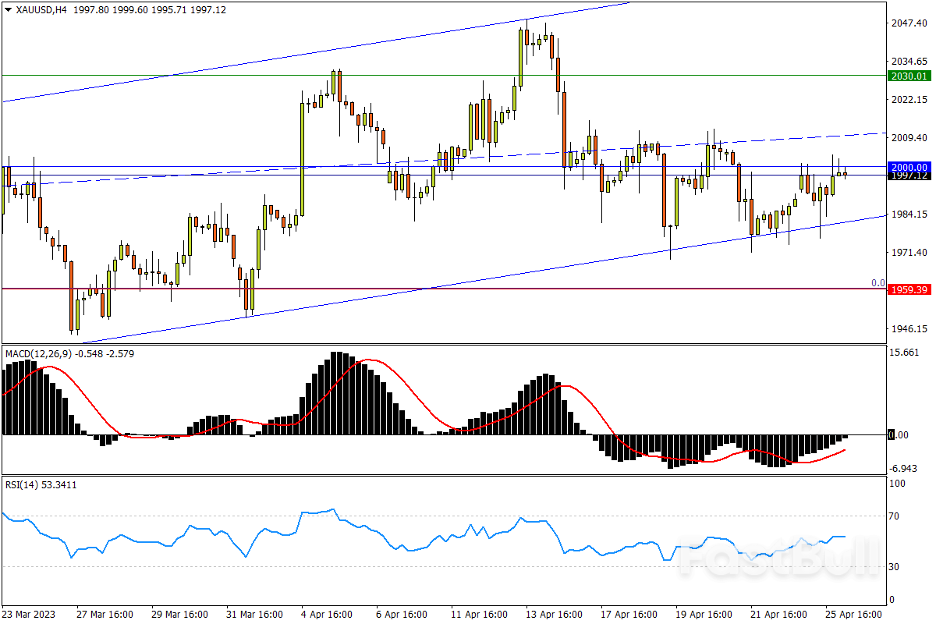Click the RSI 70 overbought level label
The image size is (936, 624).
point(897,516)
